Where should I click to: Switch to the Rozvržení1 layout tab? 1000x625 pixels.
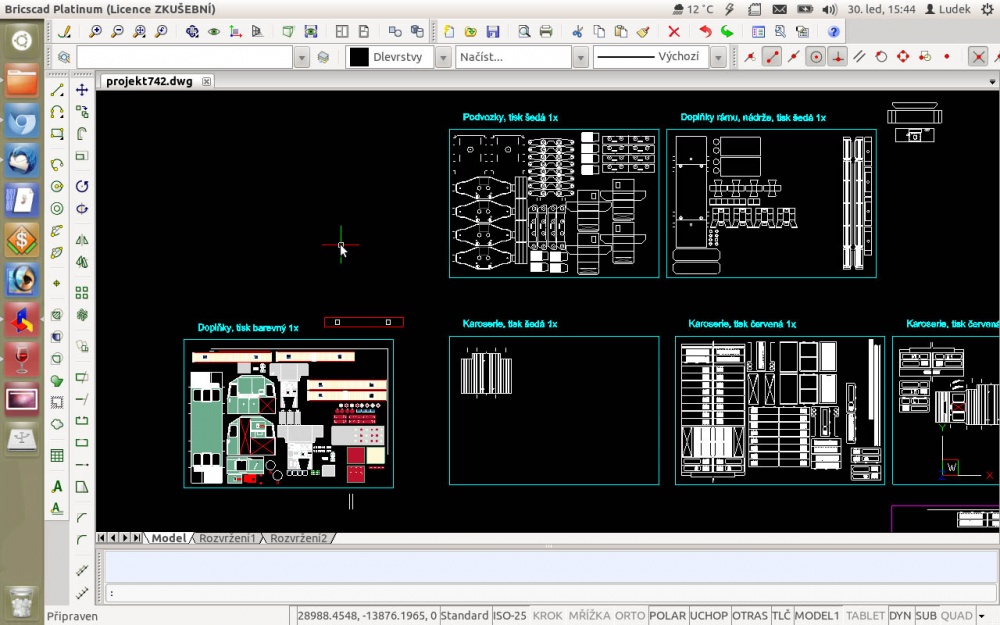227,538
